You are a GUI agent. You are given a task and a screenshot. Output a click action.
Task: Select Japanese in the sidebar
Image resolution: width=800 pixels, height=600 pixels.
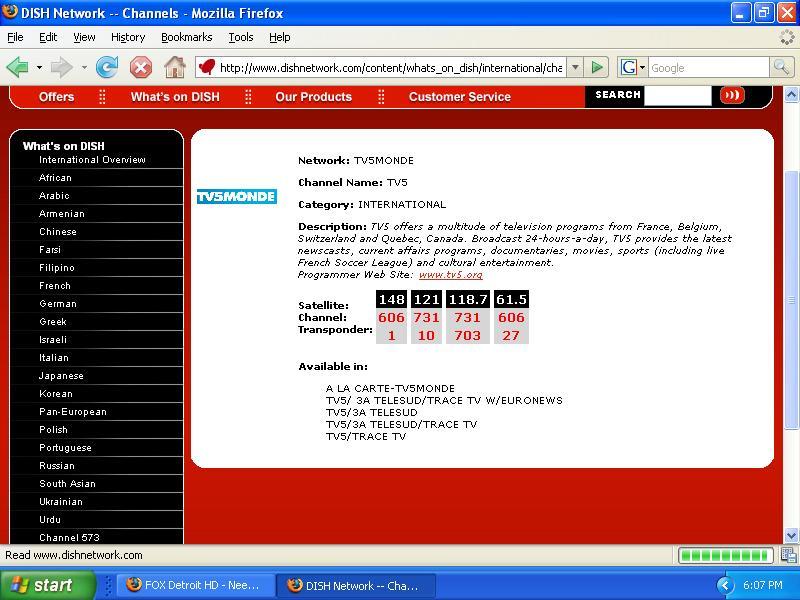[61, 376]
